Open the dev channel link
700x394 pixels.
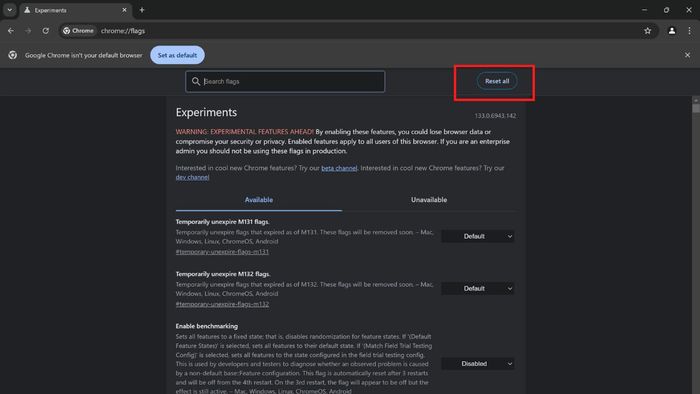coord(192,178)
